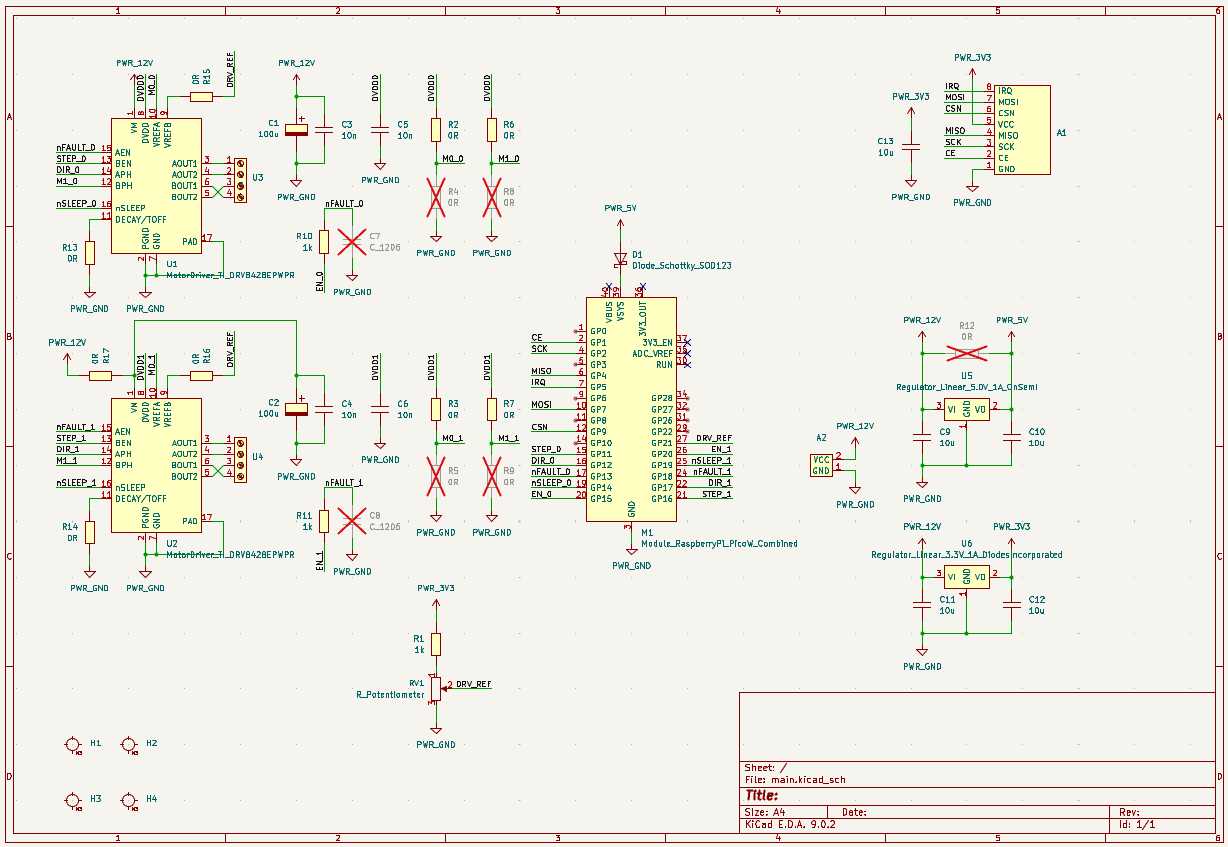This screenshot has height=847, width=1228.
Task: Toggle the do-not-populate cross on resistor R4
Action: pyautogui.click(x=434, y=197)
